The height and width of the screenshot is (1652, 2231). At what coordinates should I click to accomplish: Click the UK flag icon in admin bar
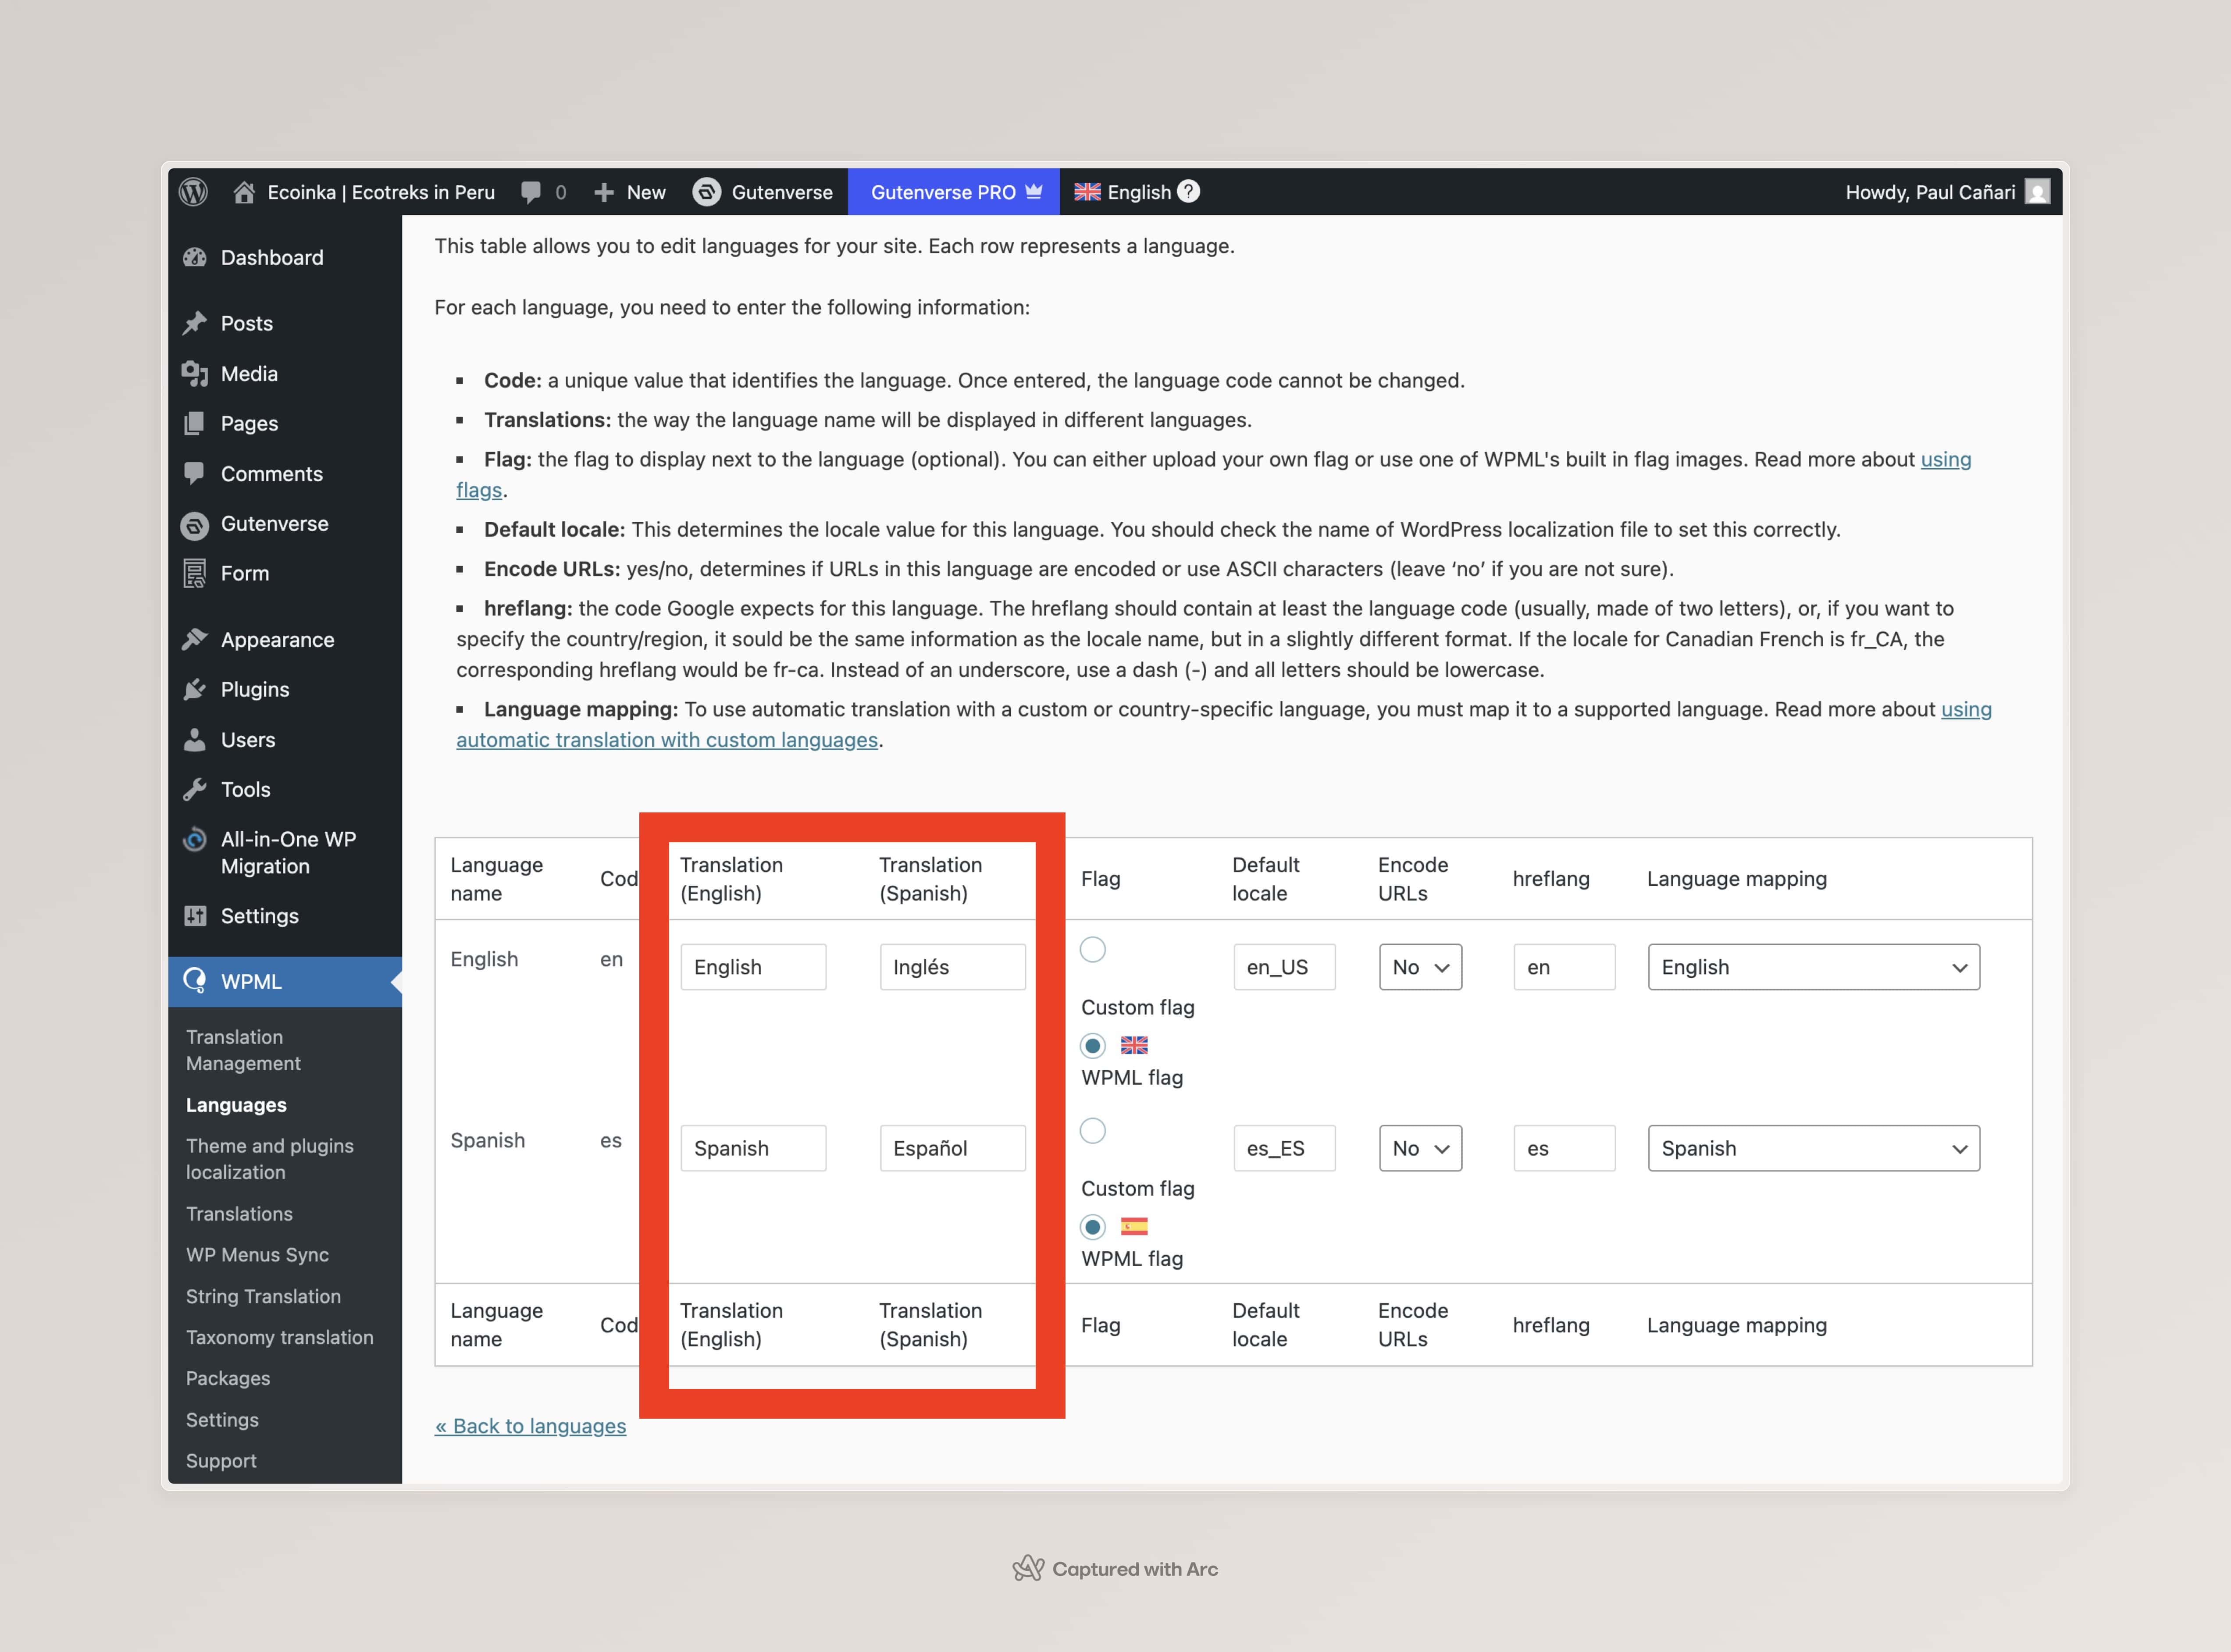point(1087,192)
